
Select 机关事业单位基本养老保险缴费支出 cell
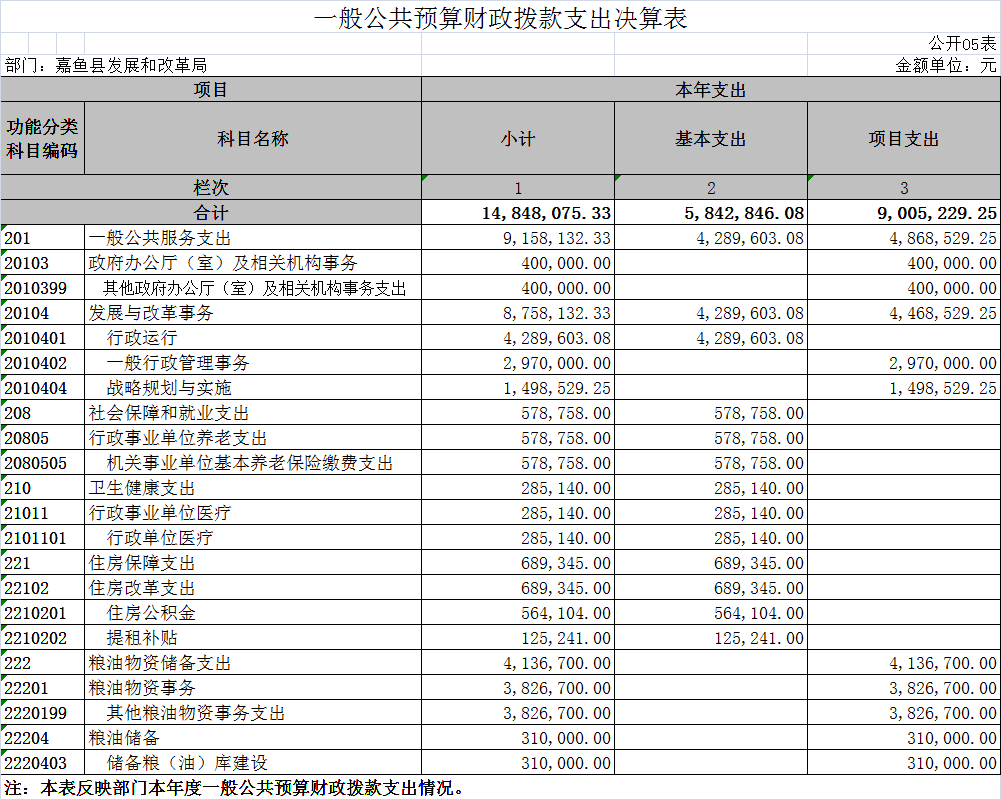253,462
